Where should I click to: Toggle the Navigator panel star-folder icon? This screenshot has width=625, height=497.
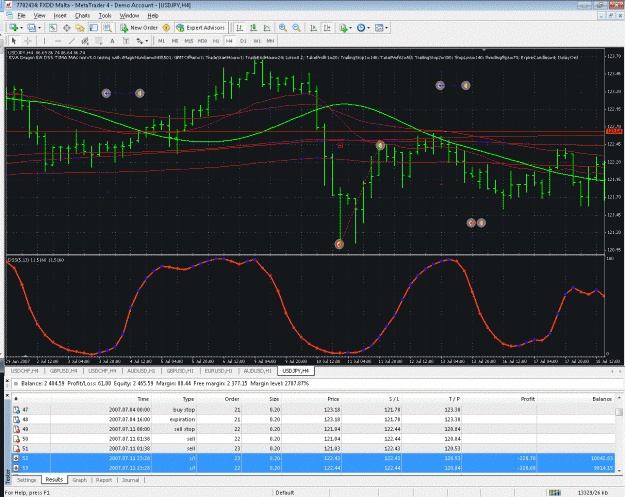click(80, 28)
